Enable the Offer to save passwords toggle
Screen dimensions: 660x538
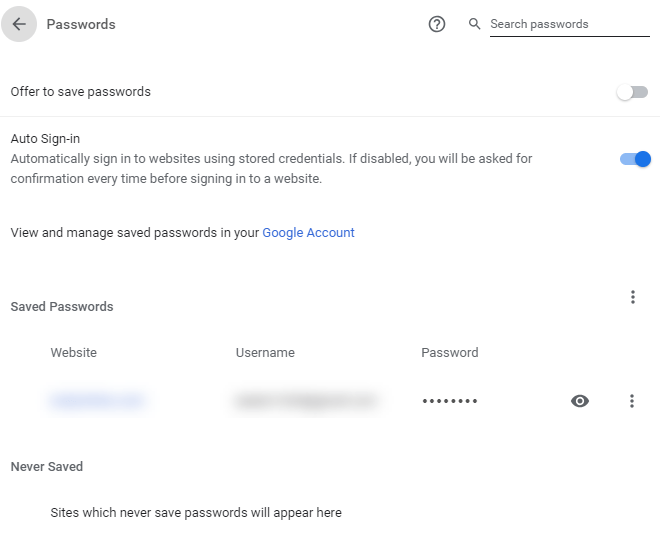click(x=632, y=92)
